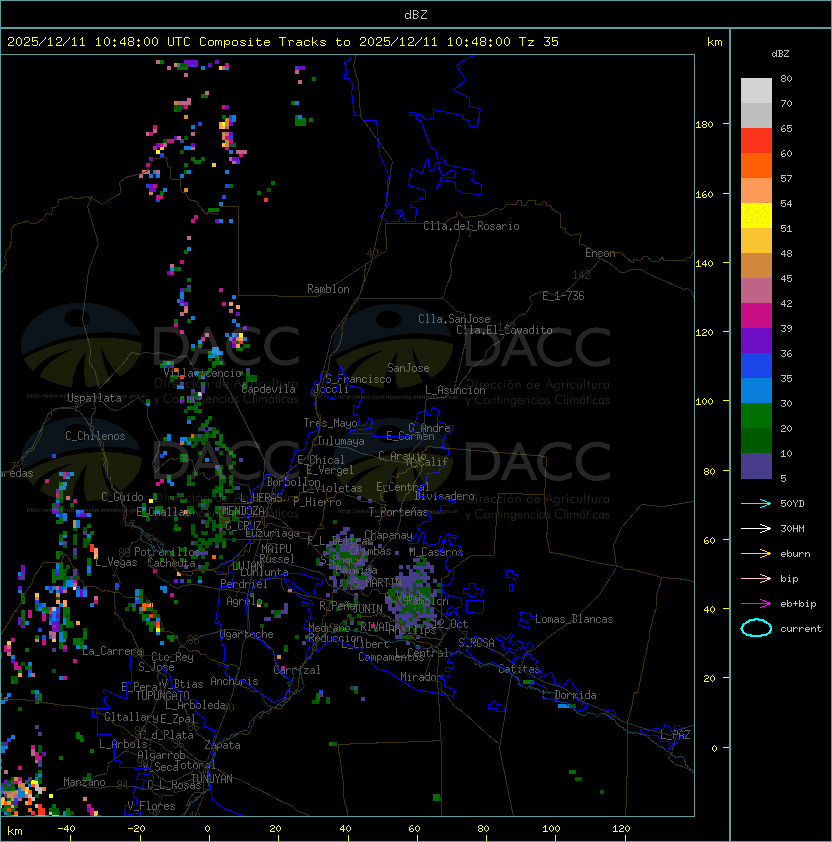This screenshot has width=832, height=842.
Task: Click the Lomas_Blancas label
Action: pos(574,619)
